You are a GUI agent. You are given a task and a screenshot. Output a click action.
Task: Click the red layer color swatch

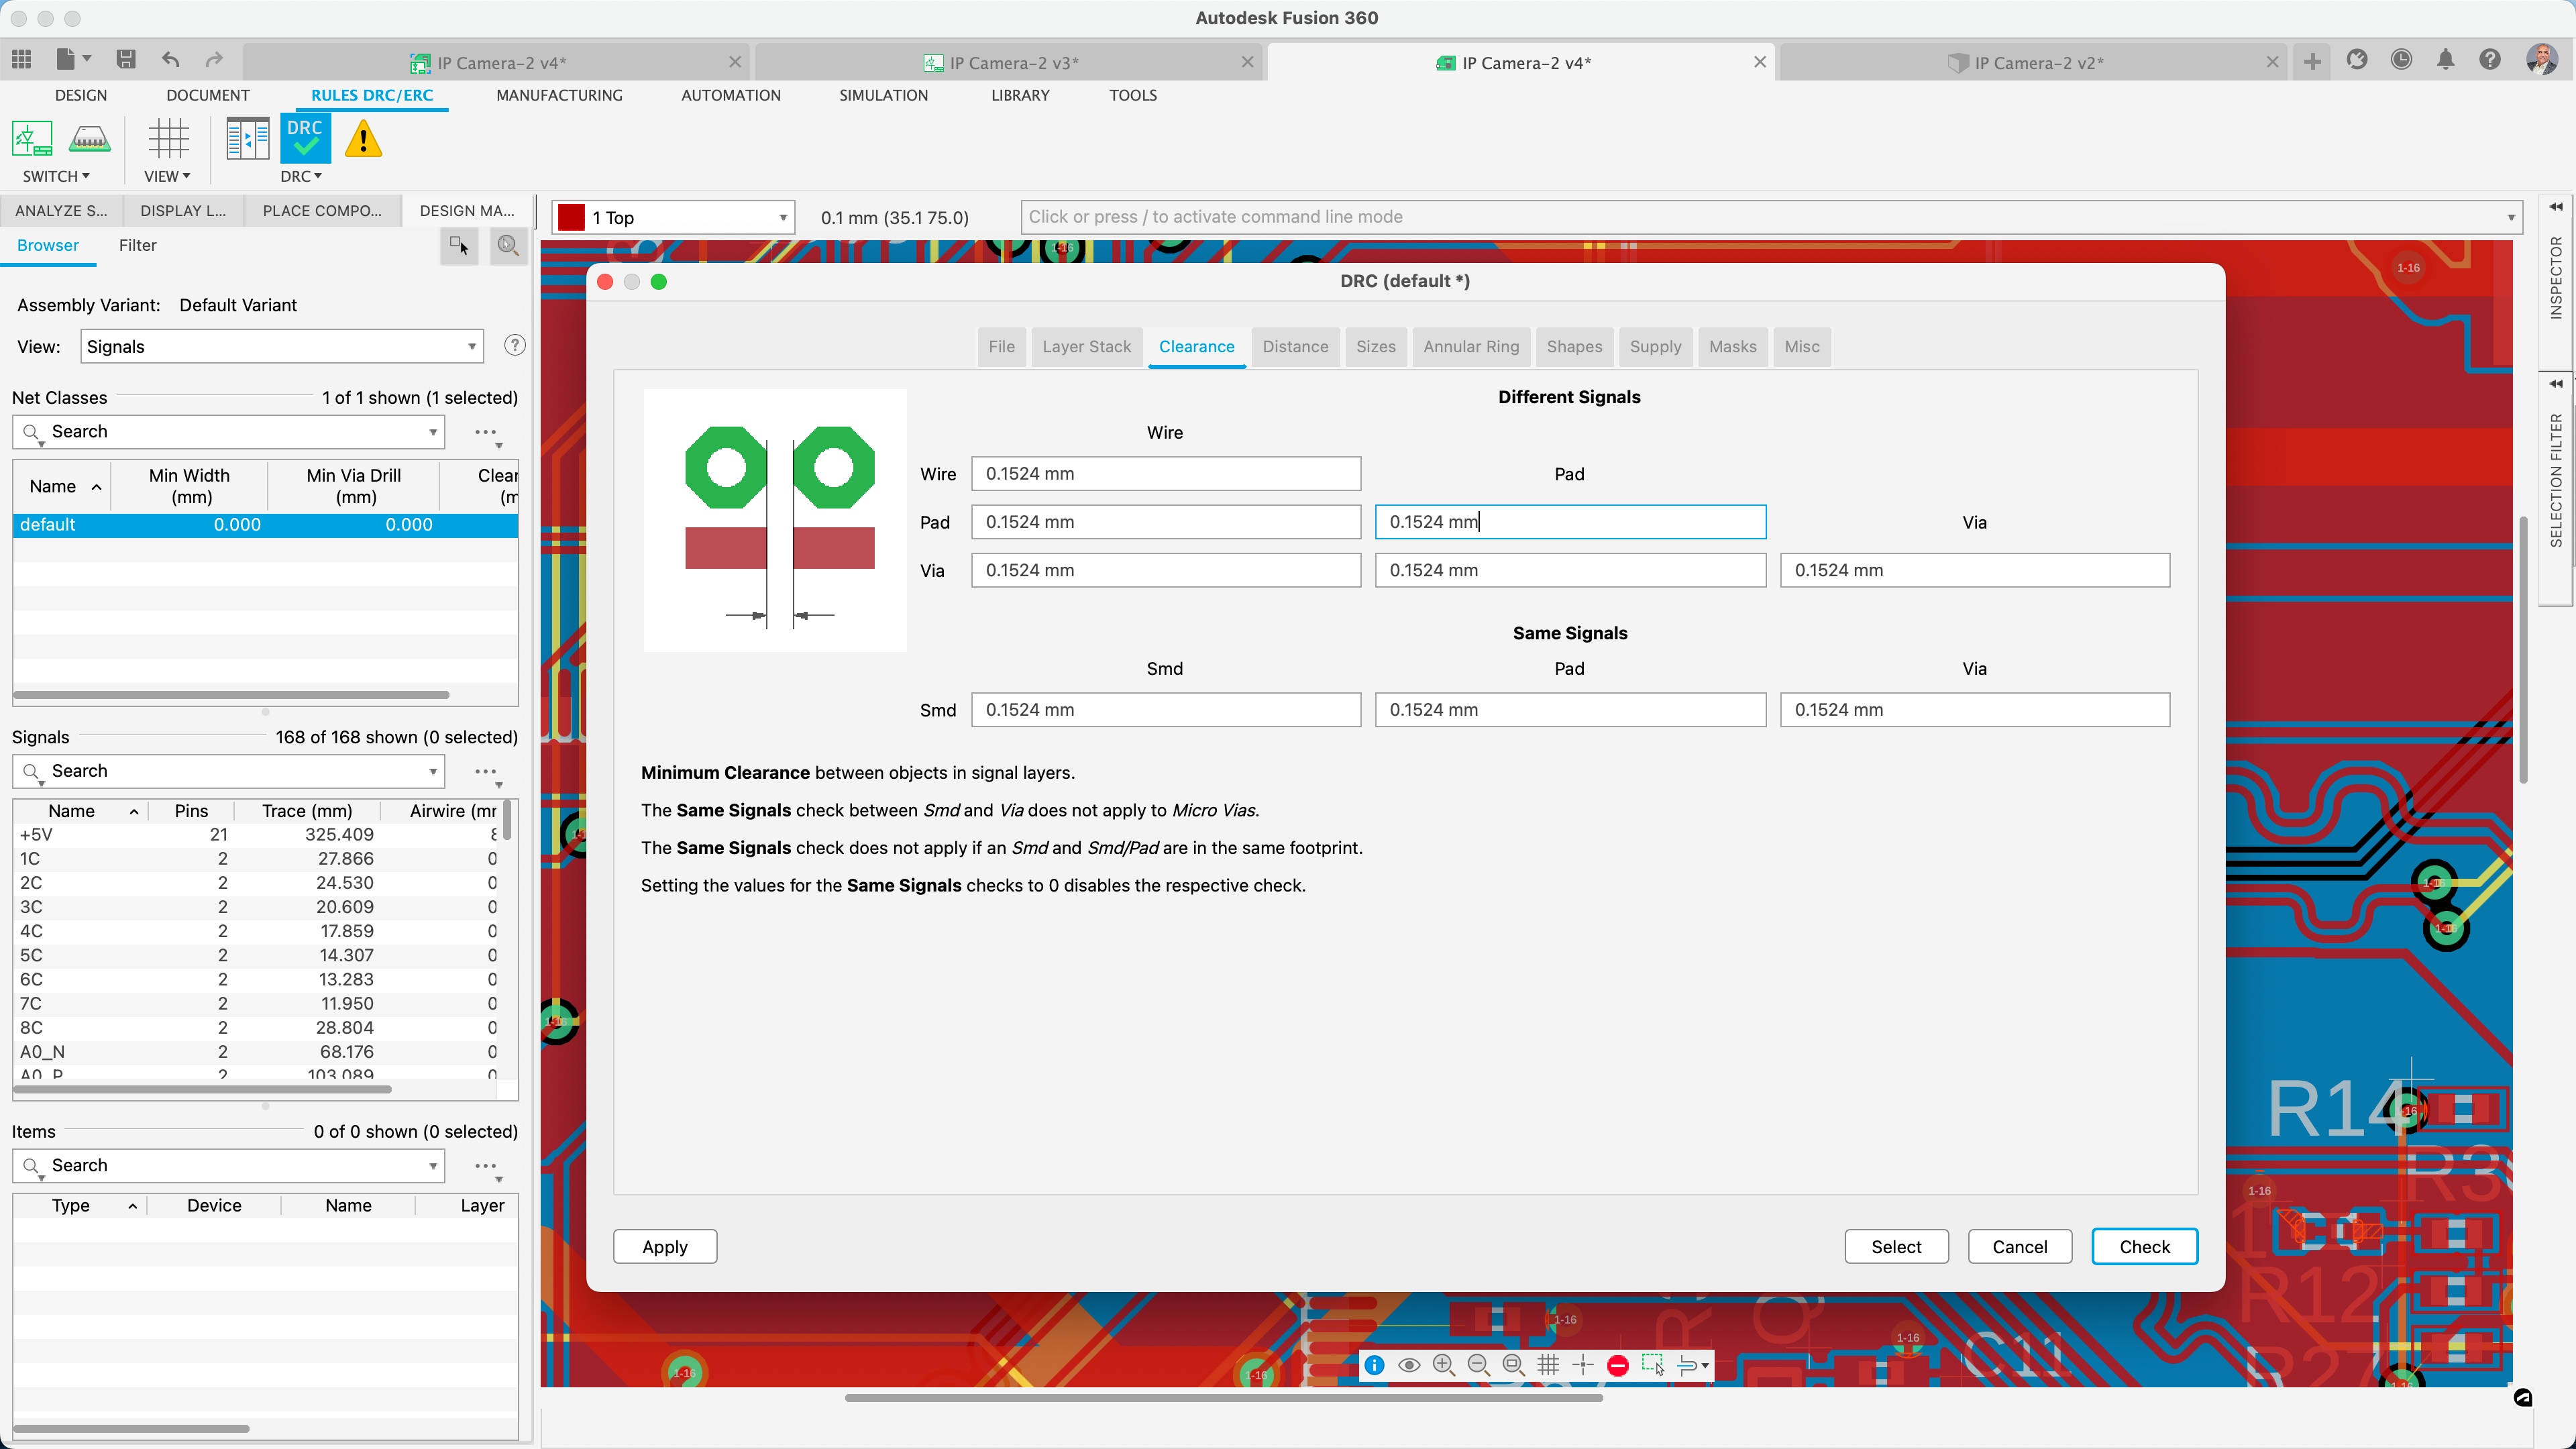[571, 217]
